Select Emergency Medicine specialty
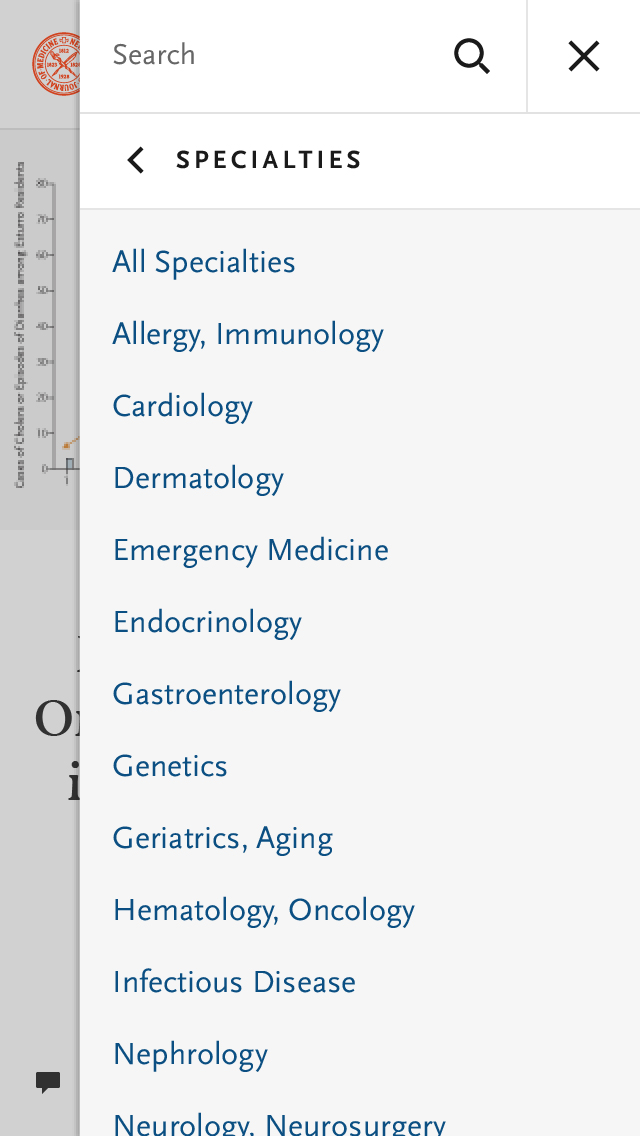Screen dimensions: 640x1136 point(251,550)
